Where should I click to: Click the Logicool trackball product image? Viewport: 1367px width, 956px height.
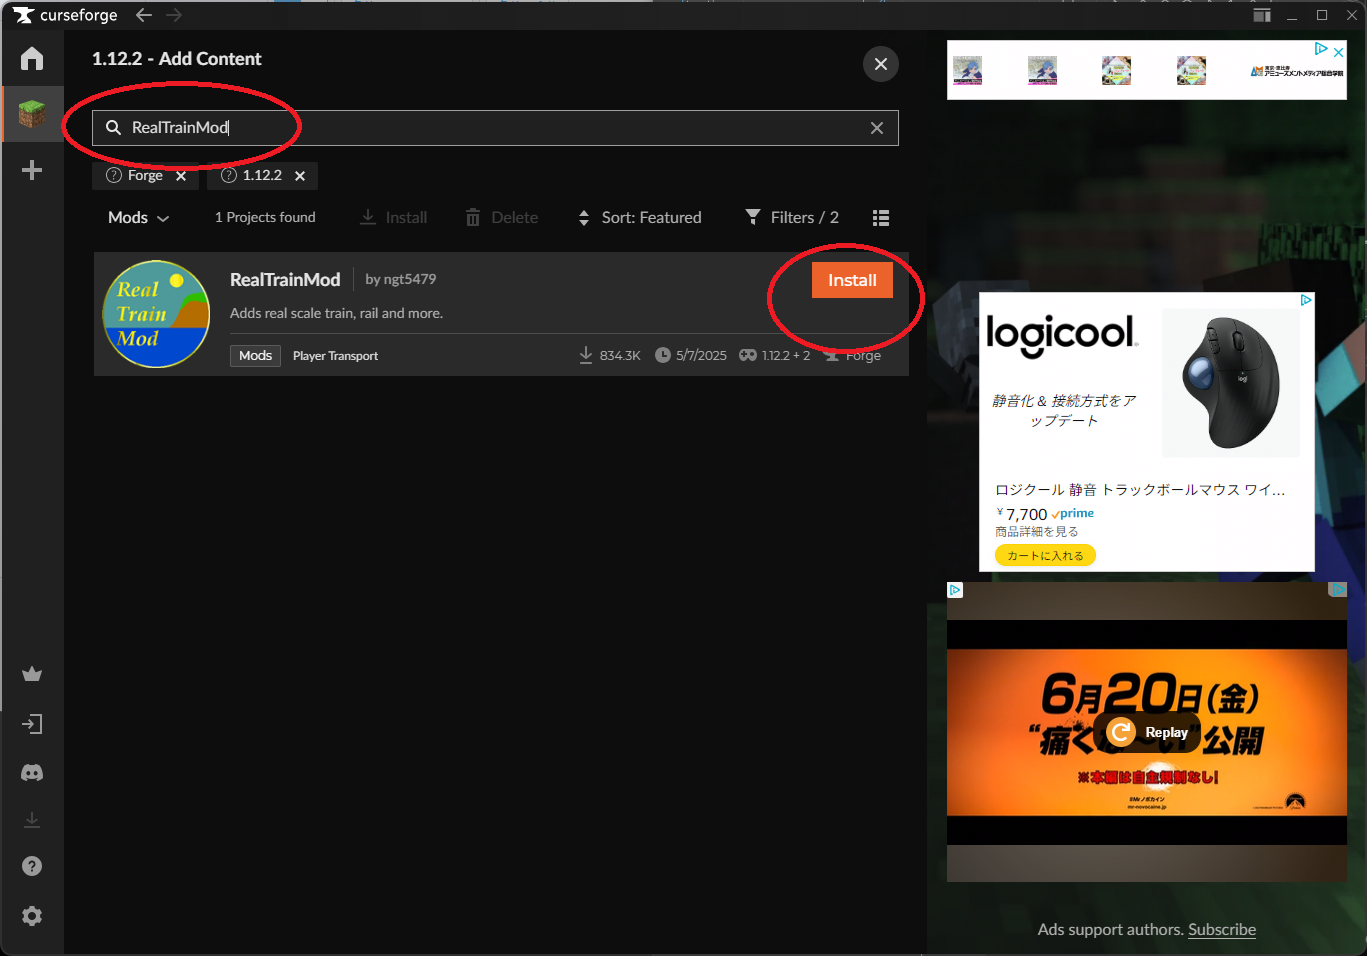pos(1231,383)
